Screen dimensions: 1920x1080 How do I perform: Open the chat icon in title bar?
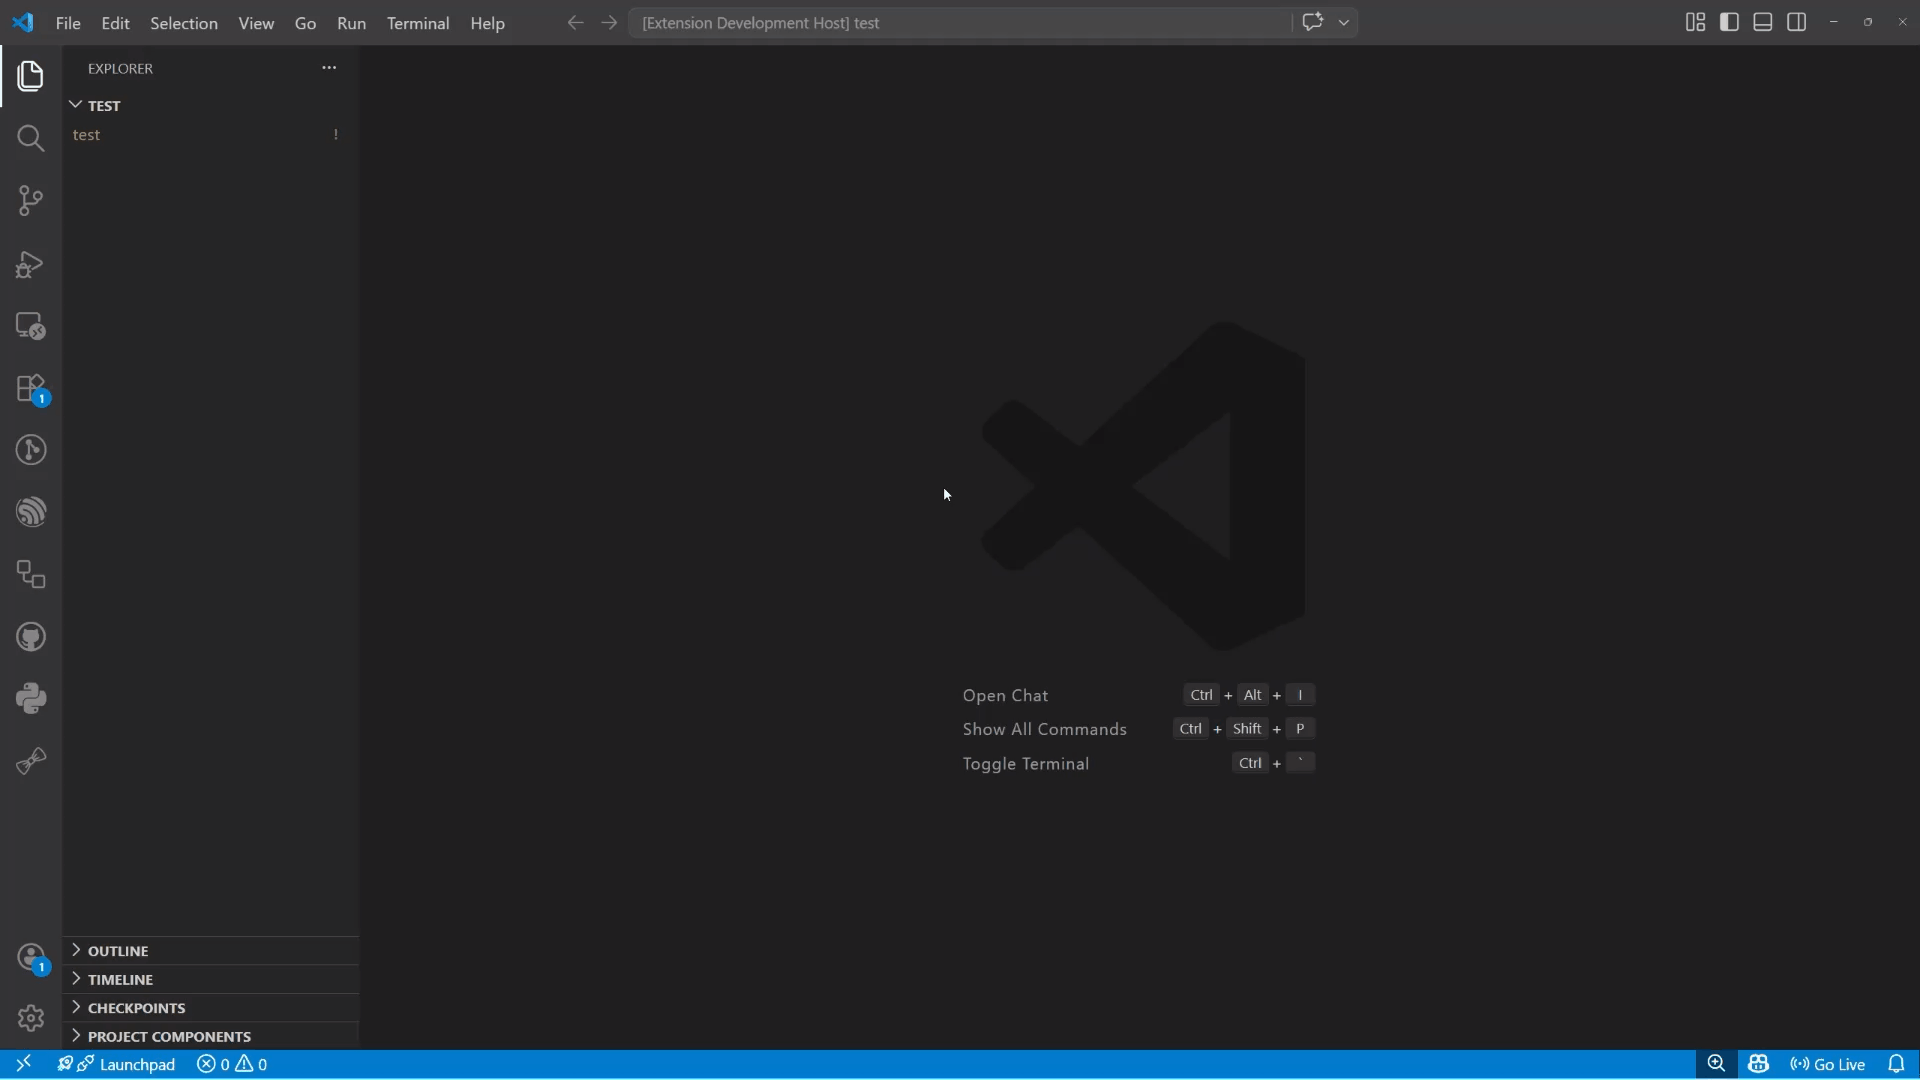point(1313,22)
